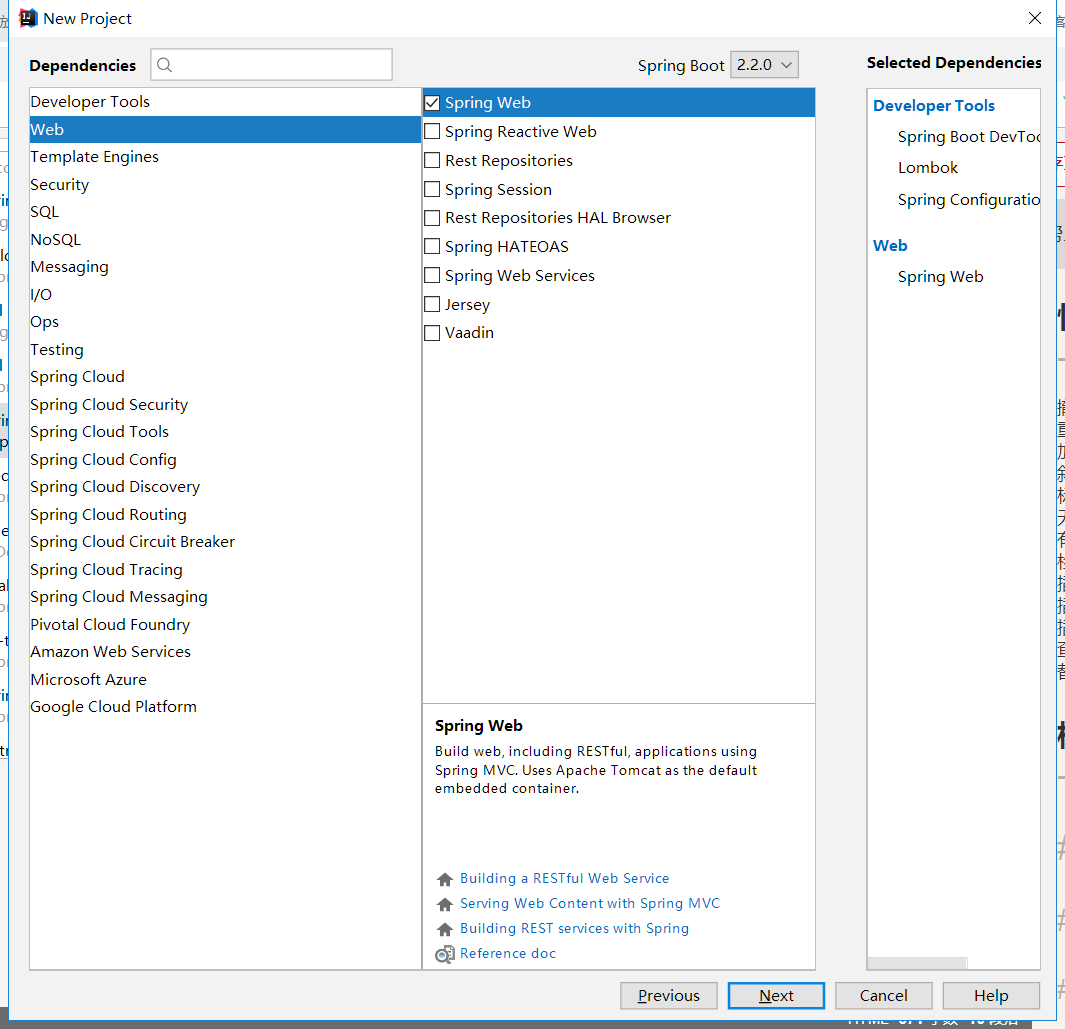Select Amazon Web Services category
The height and width of the screenshot is (1029, 1065).
point(225,652)
